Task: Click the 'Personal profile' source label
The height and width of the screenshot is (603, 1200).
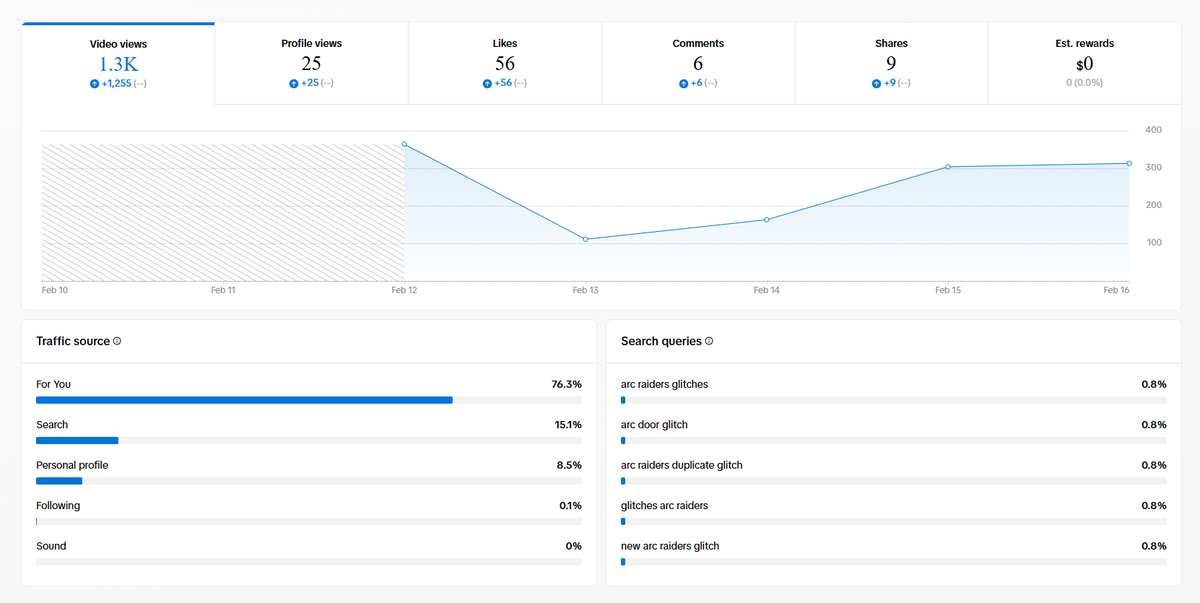Action: coord(72,465)
